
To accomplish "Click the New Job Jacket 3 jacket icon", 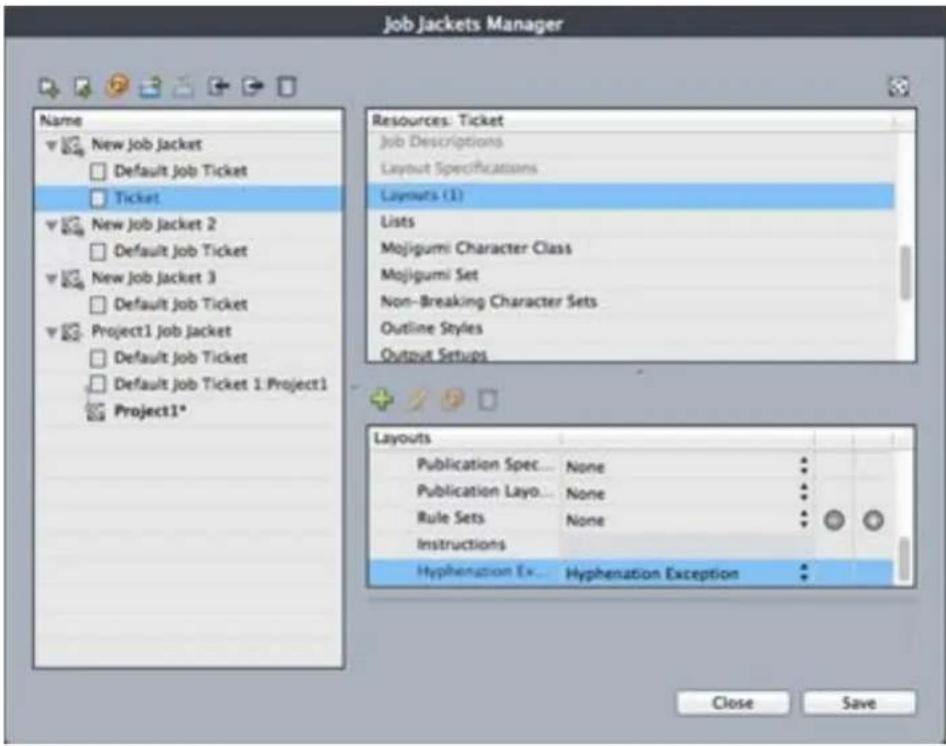I will (73, 278).
